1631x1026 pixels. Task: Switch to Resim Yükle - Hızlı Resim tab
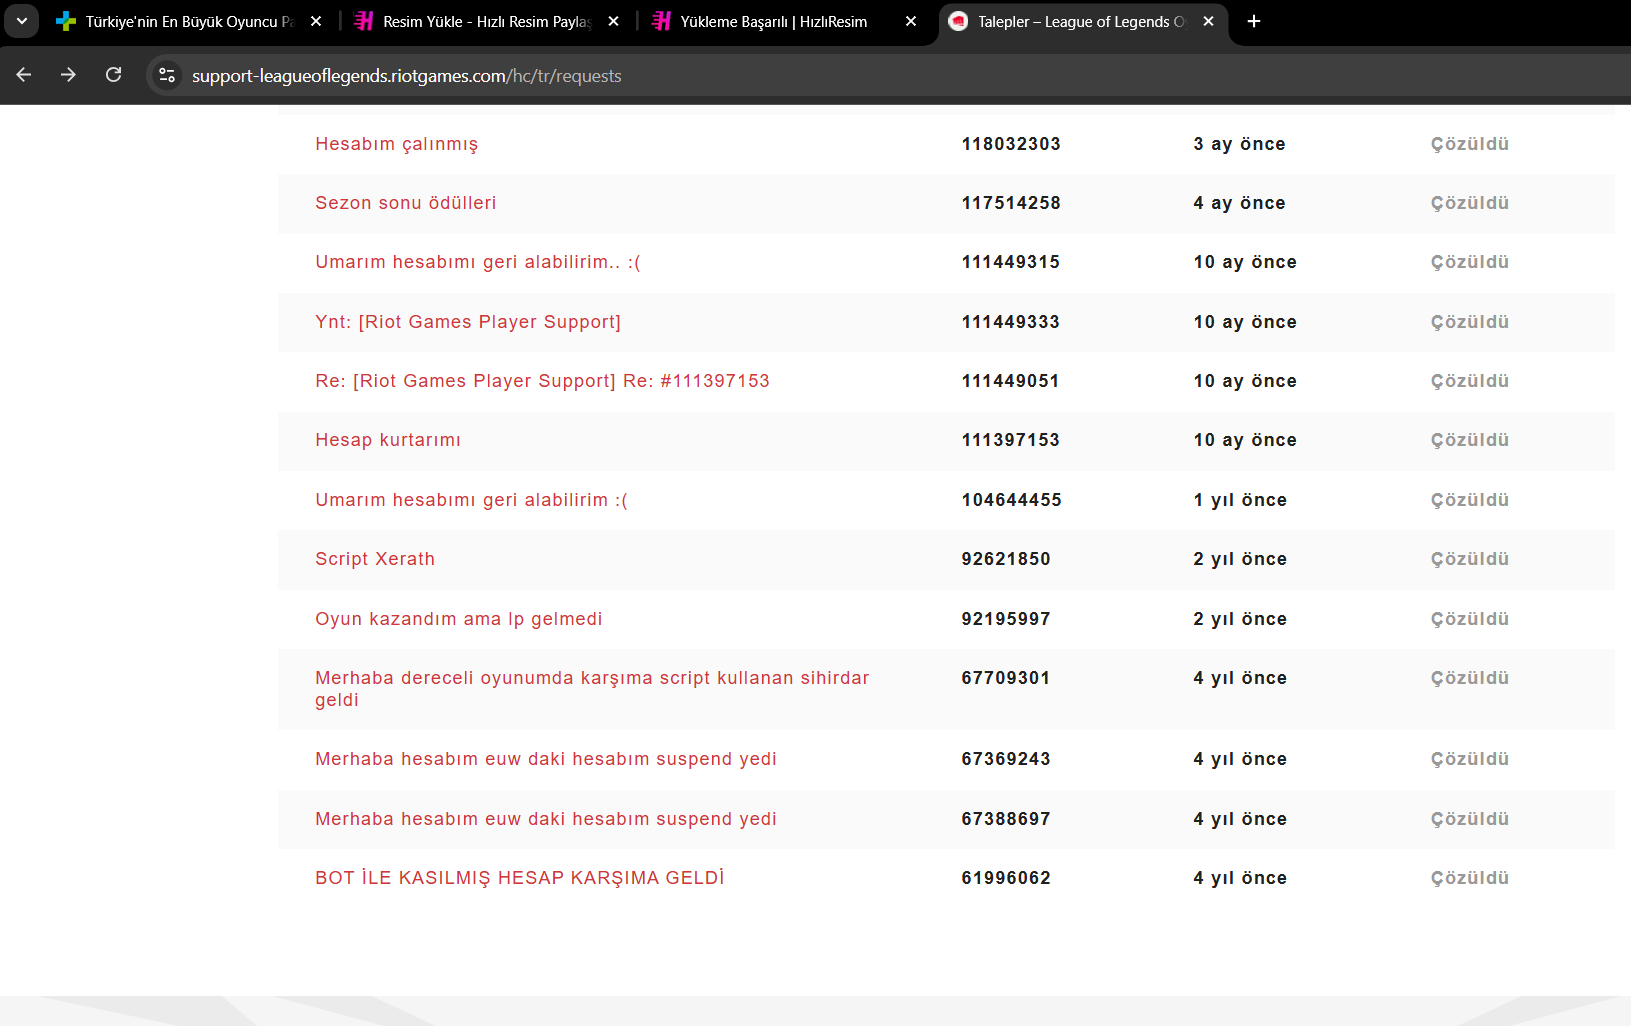[487, 21]
